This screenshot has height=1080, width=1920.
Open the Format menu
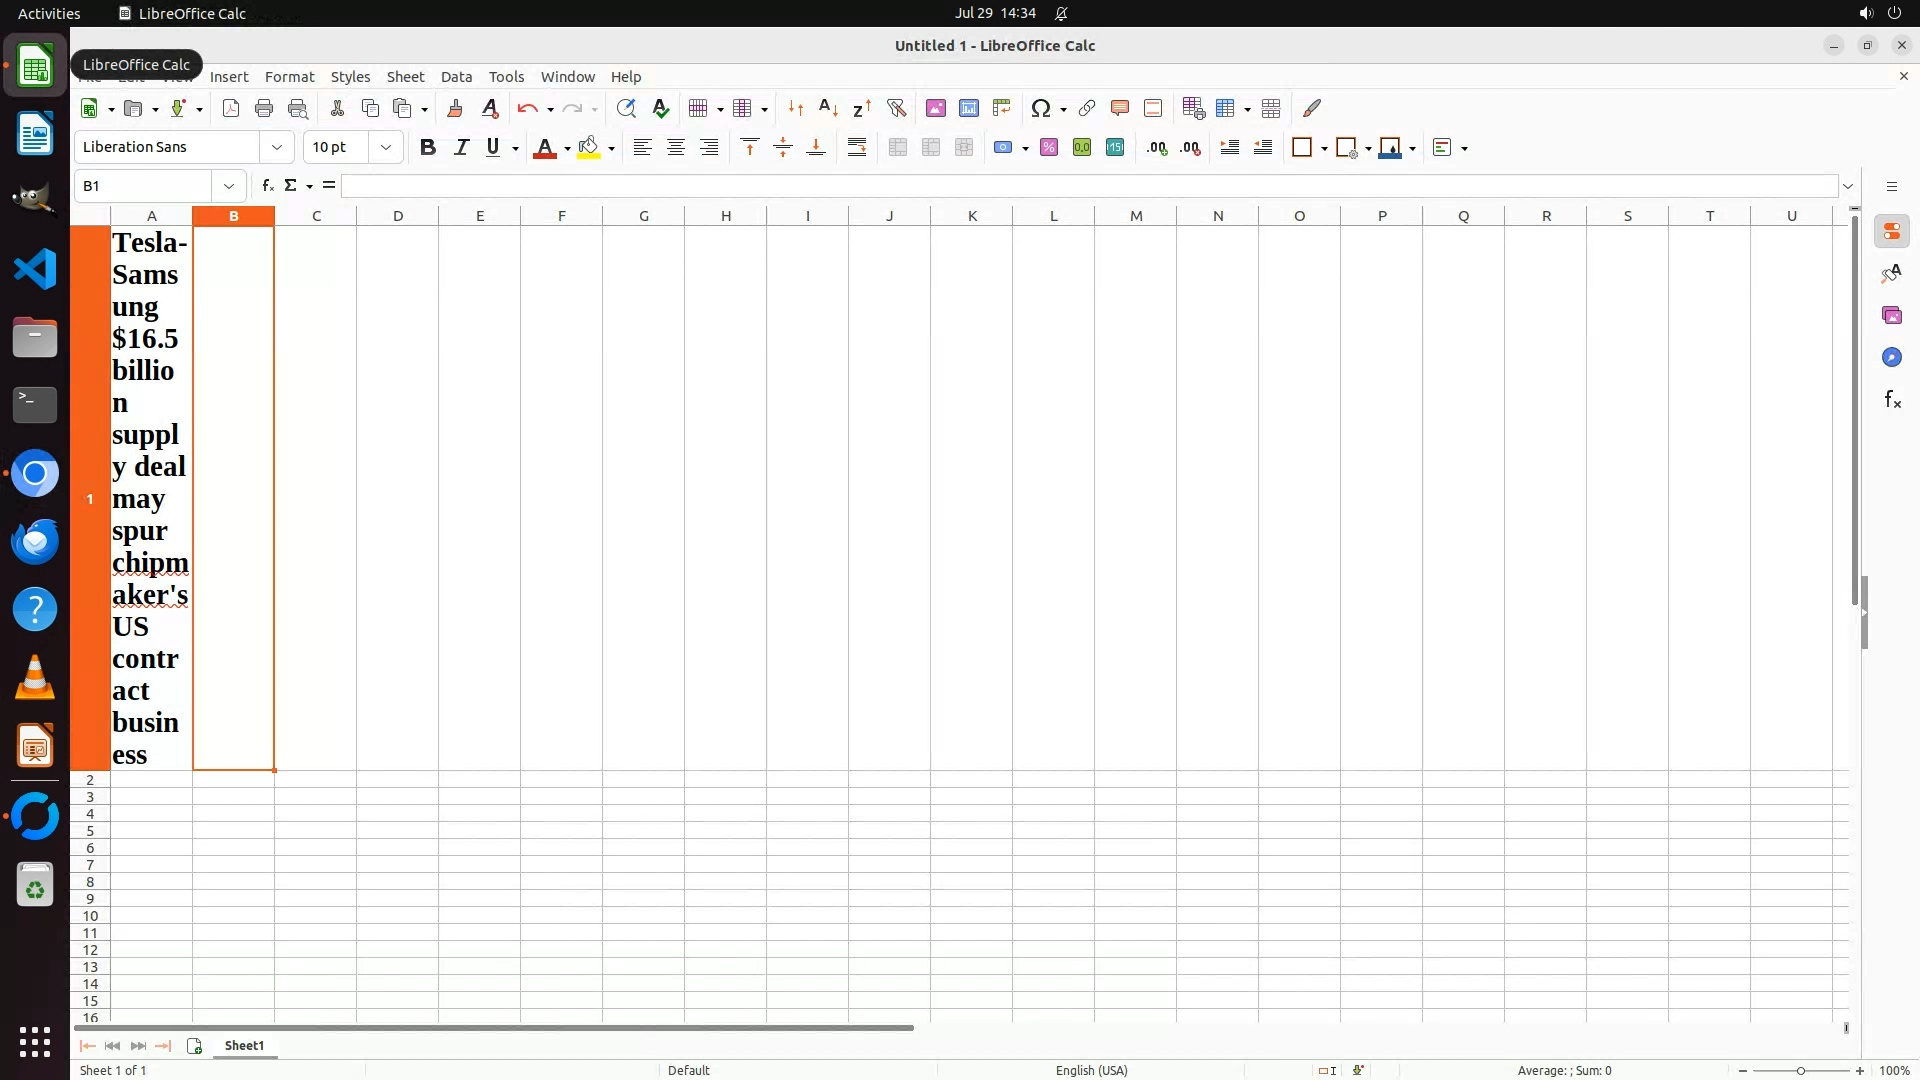(x=289, y=77)
